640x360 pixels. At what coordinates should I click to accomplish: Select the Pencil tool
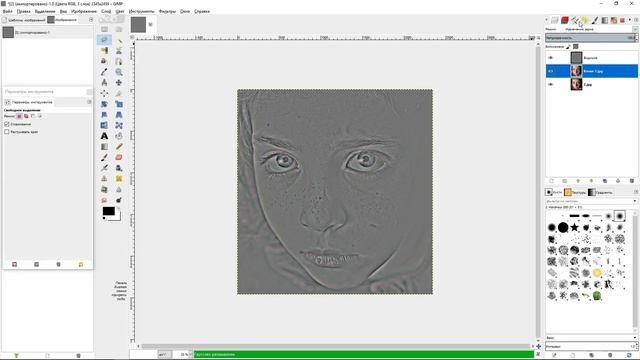point(119,147)
